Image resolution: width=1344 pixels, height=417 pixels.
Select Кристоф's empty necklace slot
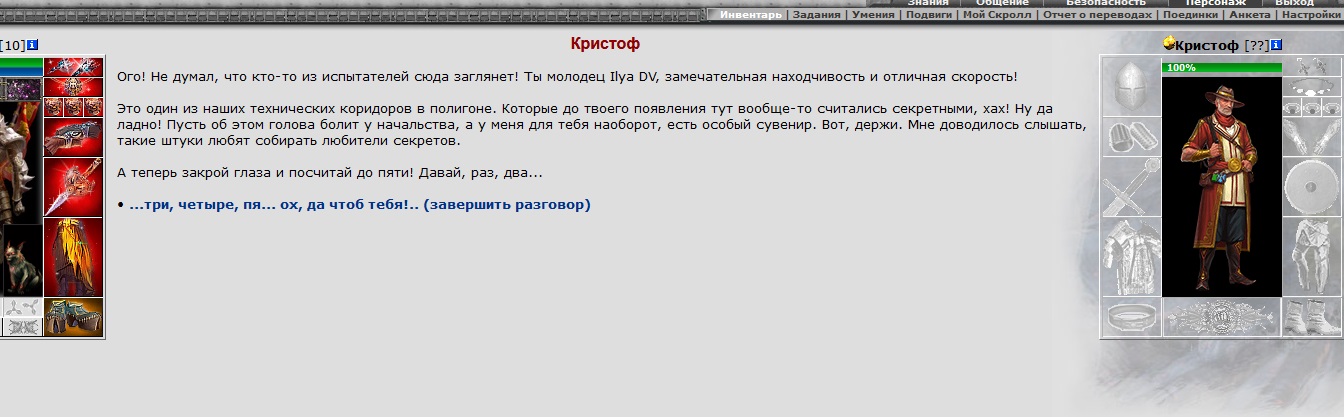coord(1312,88)
